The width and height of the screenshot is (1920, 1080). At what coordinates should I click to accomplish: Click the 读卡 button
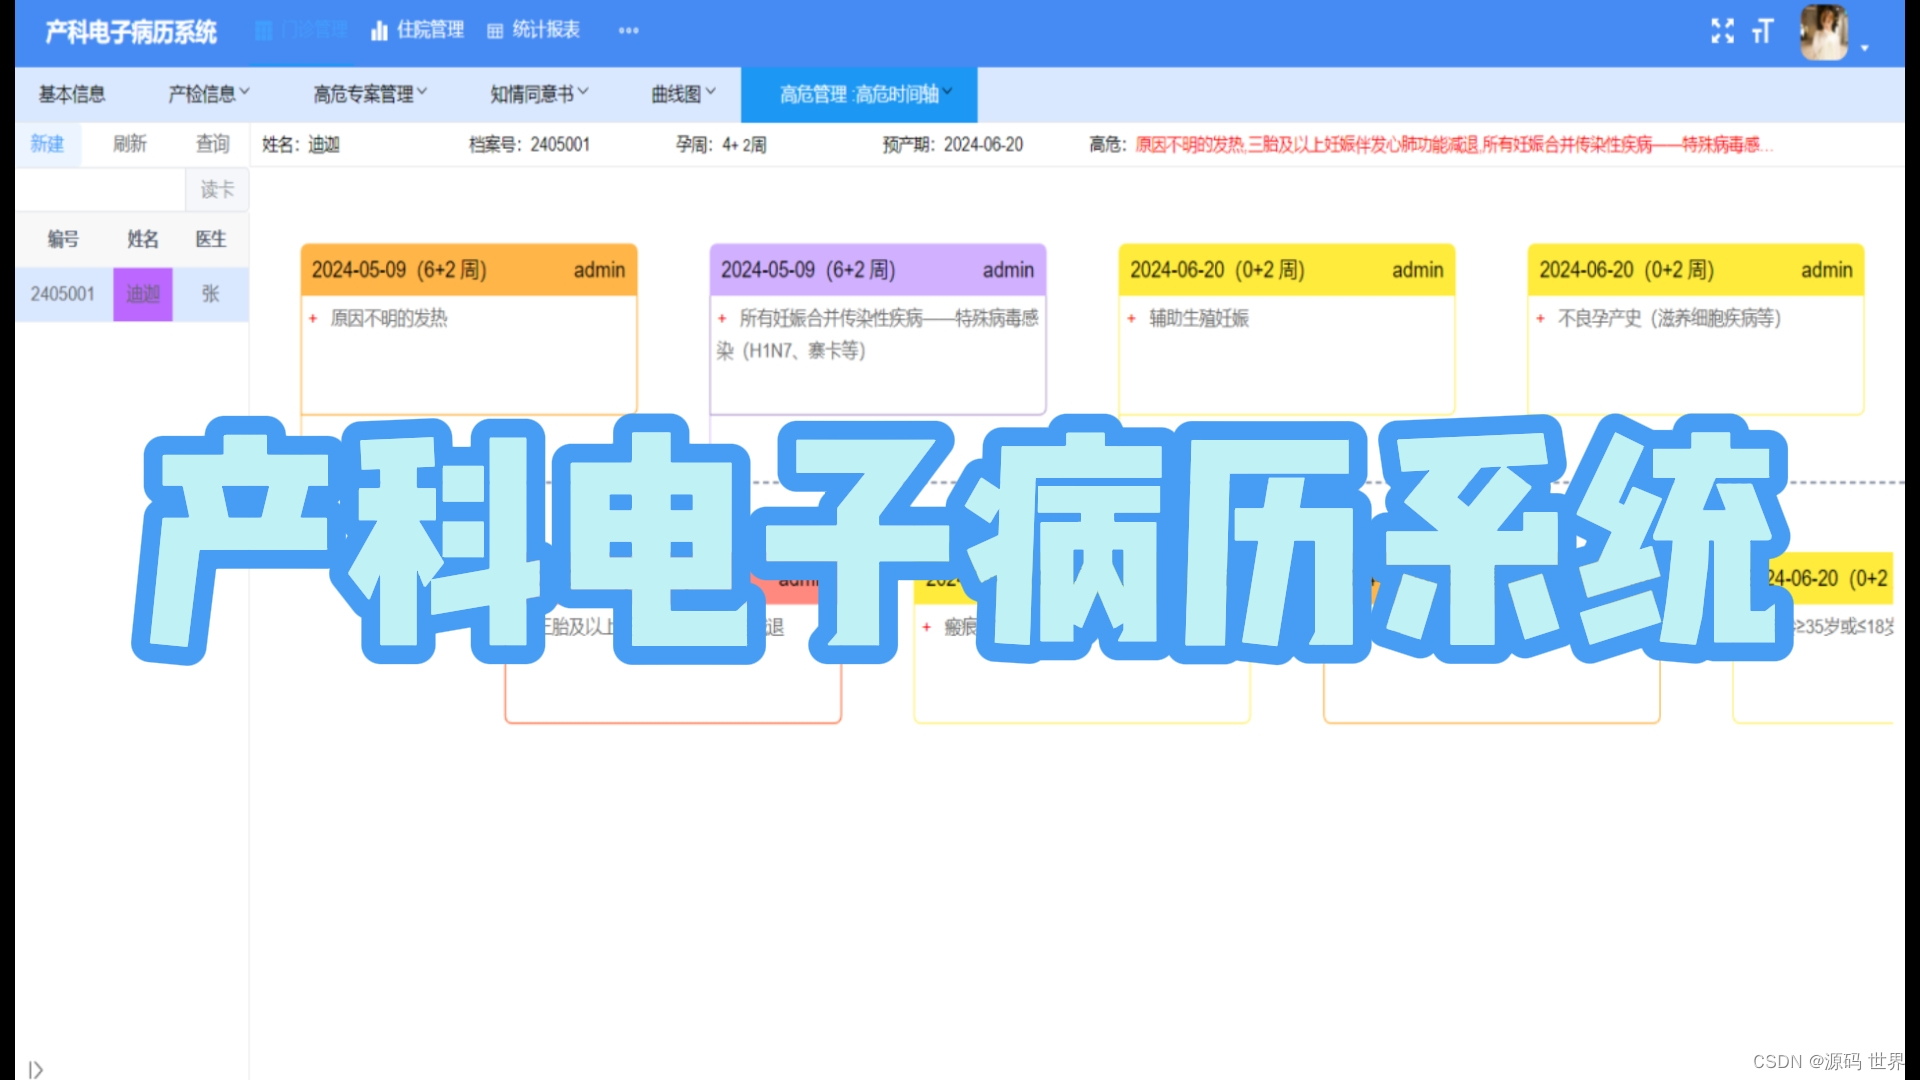217,190
